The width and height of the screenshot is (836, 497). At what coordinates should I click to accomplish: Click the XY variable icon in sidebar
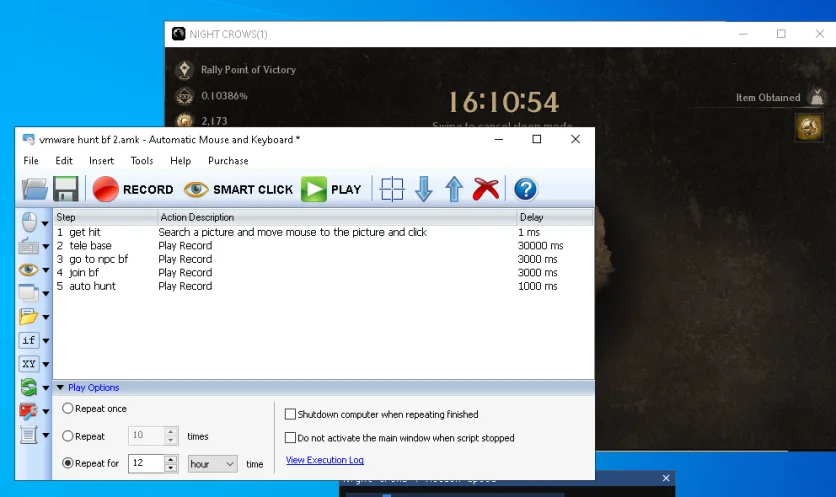pyautogui.click(x=29, y=364)
